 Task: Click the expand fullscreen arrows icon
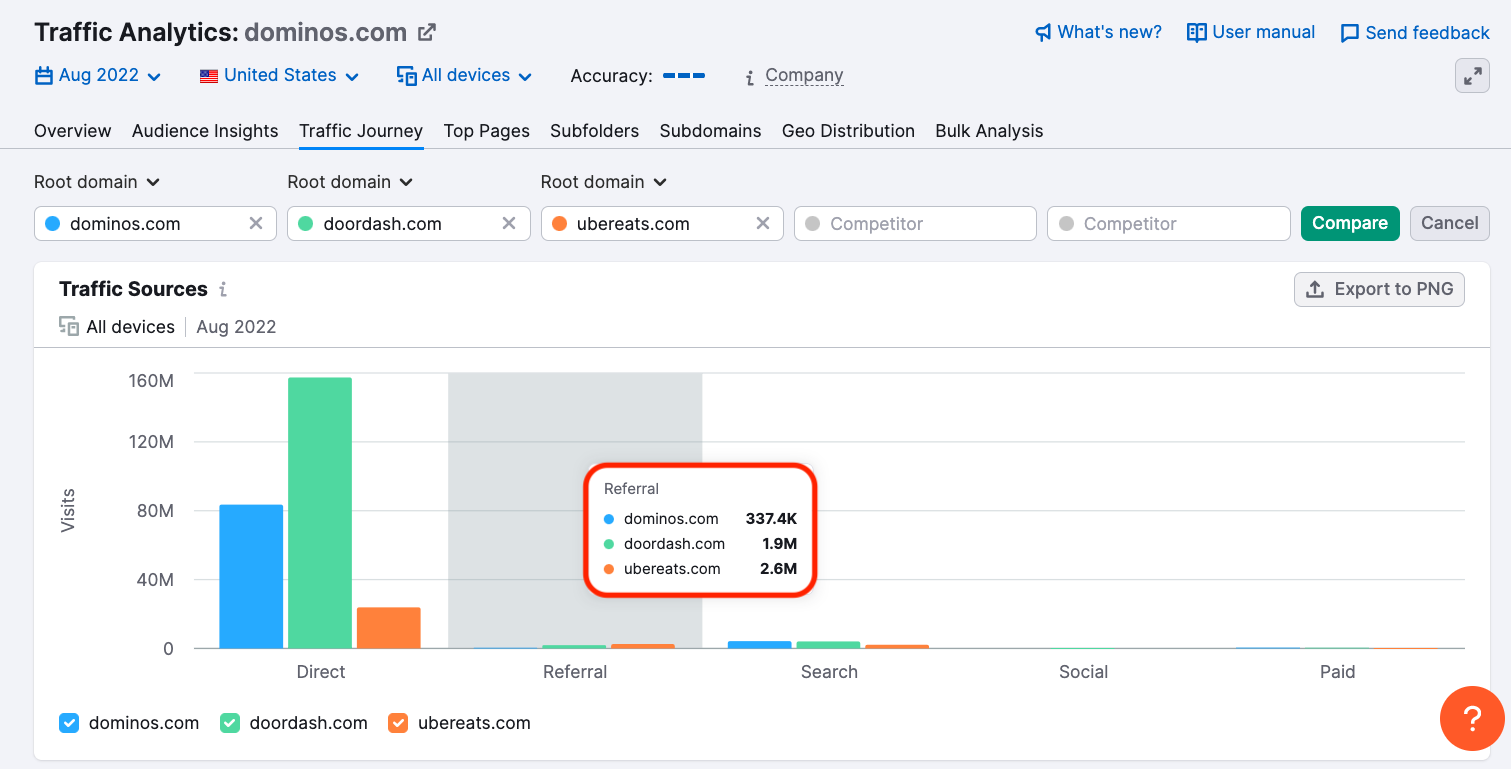tap(1472, 76)
